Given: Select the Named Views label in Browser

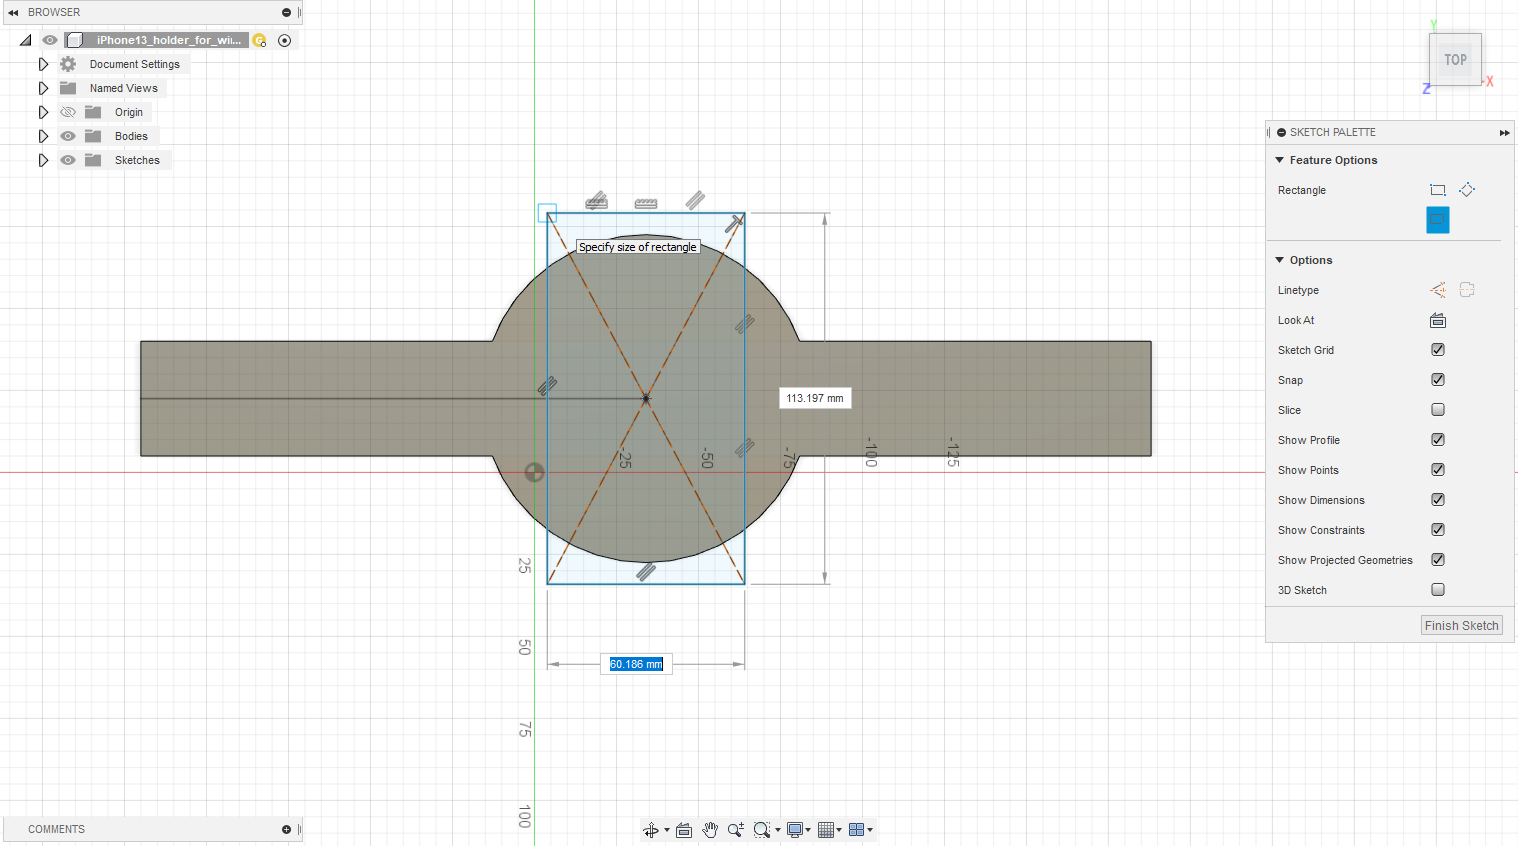Looking at the screenshot, I should pos(124,88).
